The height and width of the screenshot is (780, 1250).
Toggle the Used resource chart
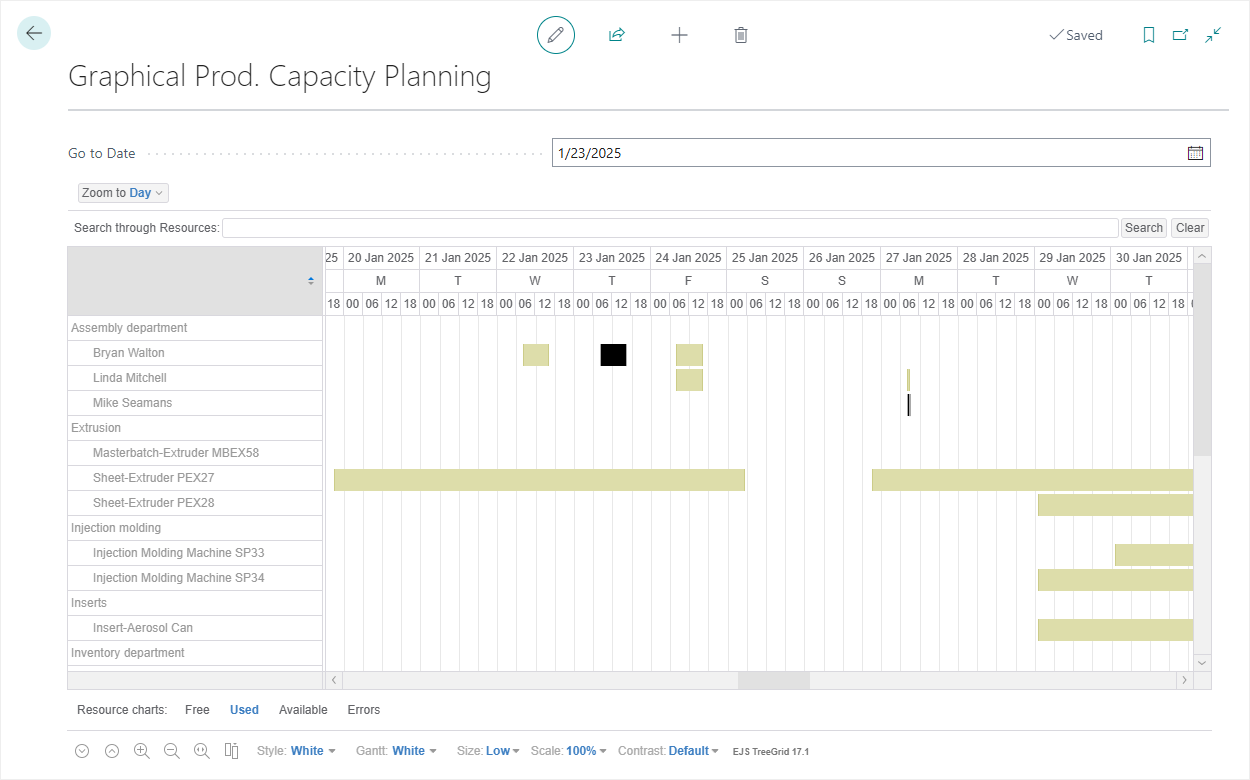(x=244, y=710)
